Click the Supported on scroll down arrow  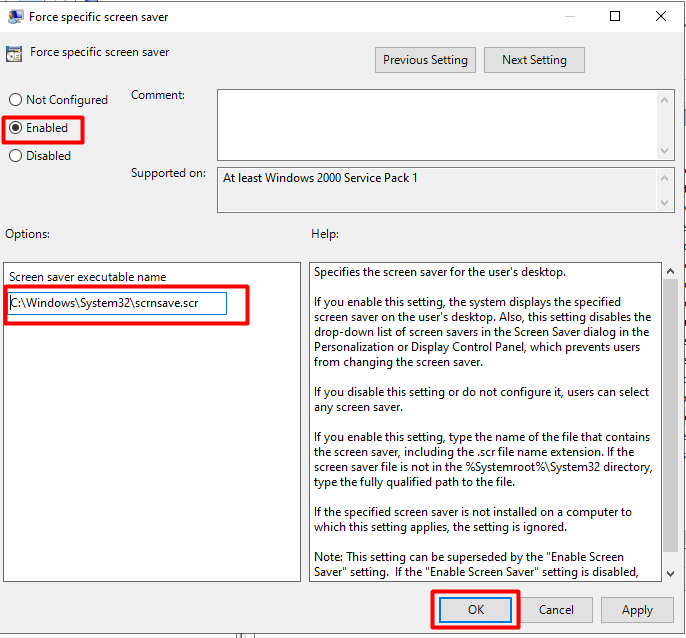(665, 203)
